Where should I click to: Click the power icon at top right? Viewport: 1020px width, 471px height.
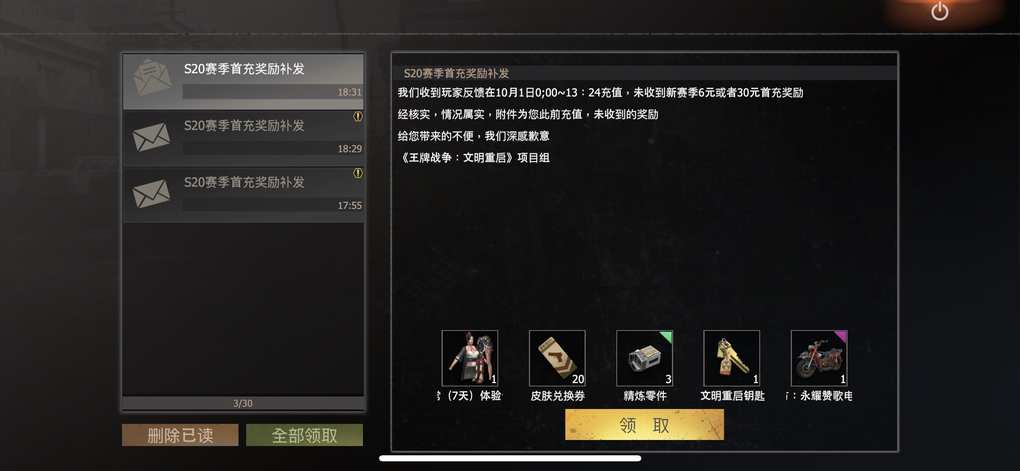point(939,11)
